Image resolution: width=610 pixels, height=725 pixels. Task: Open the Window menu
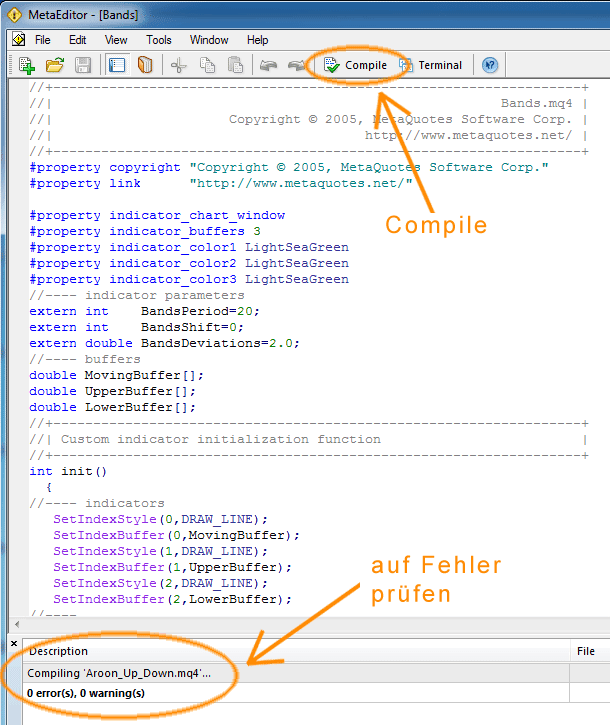tap(209, 40)
